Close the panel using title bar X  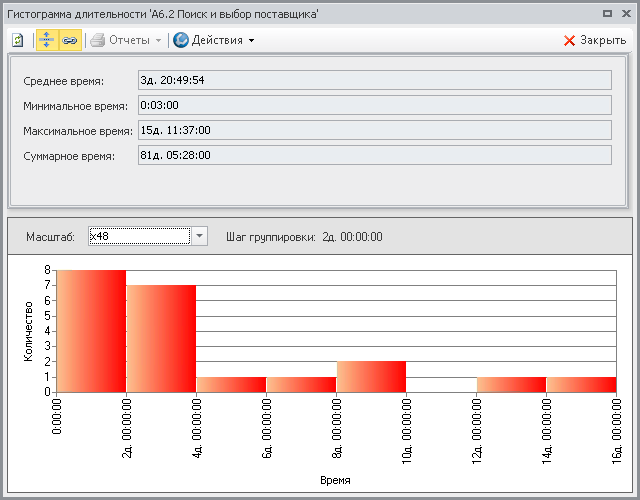click(625, 13)
